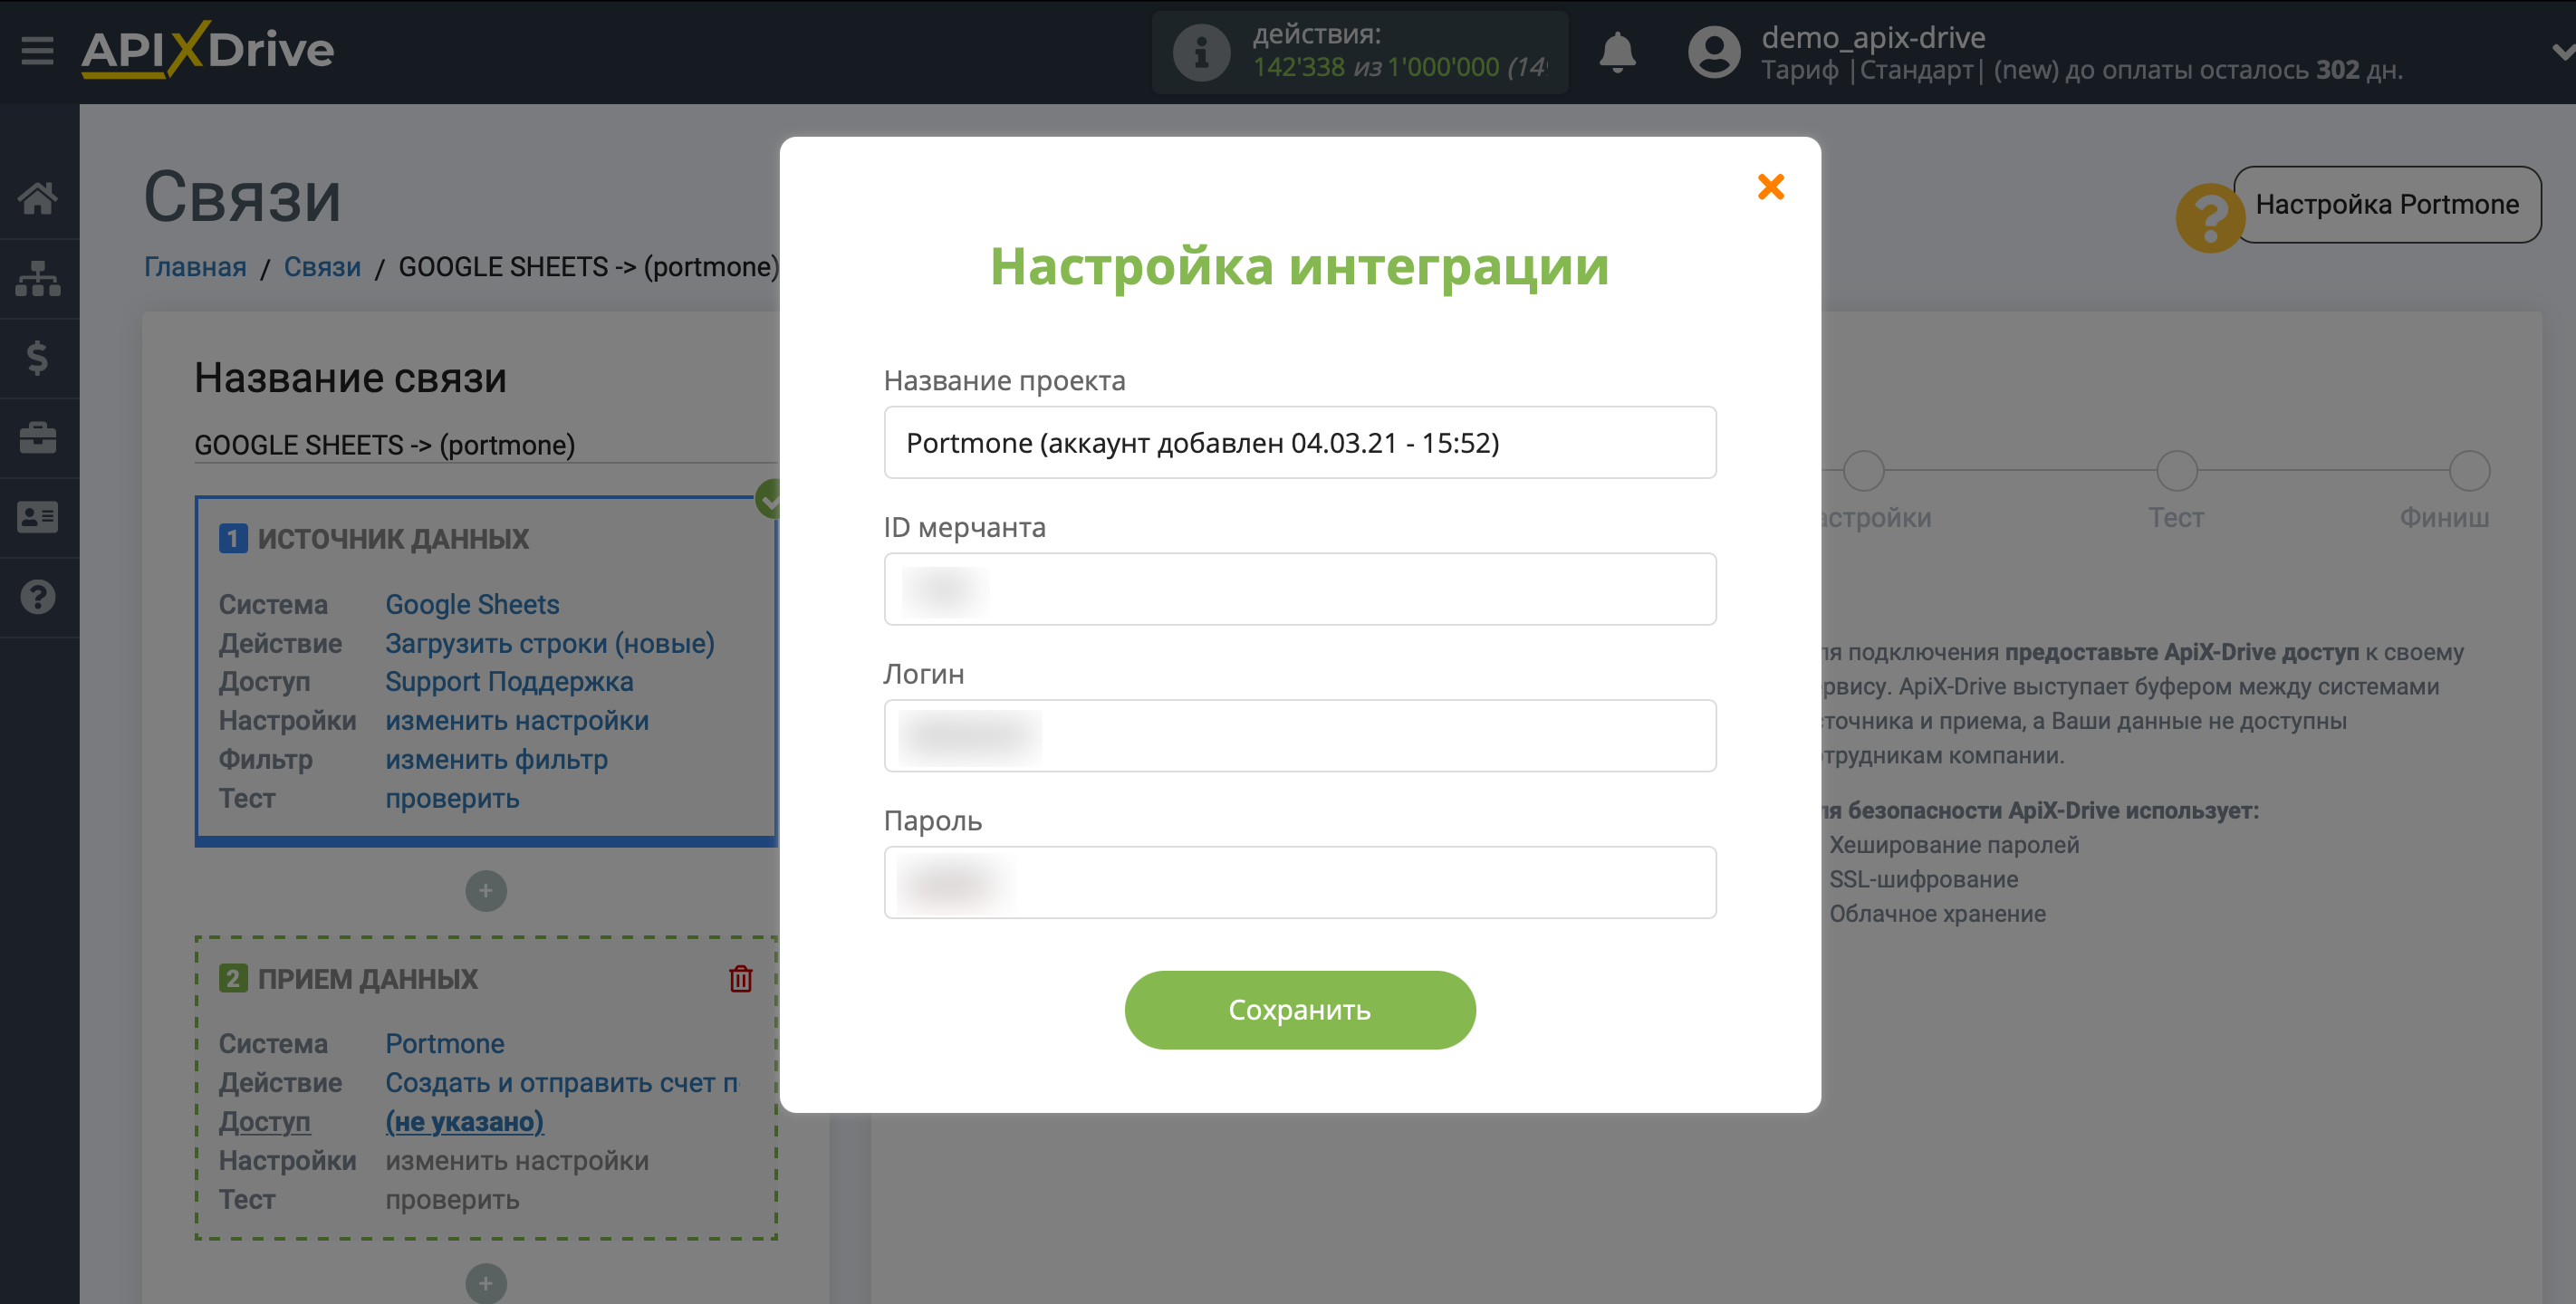This screenshot has width=2576, height=1304.
Task: Focus the ID мерчанта field
Action: [x=1300, y=589]
